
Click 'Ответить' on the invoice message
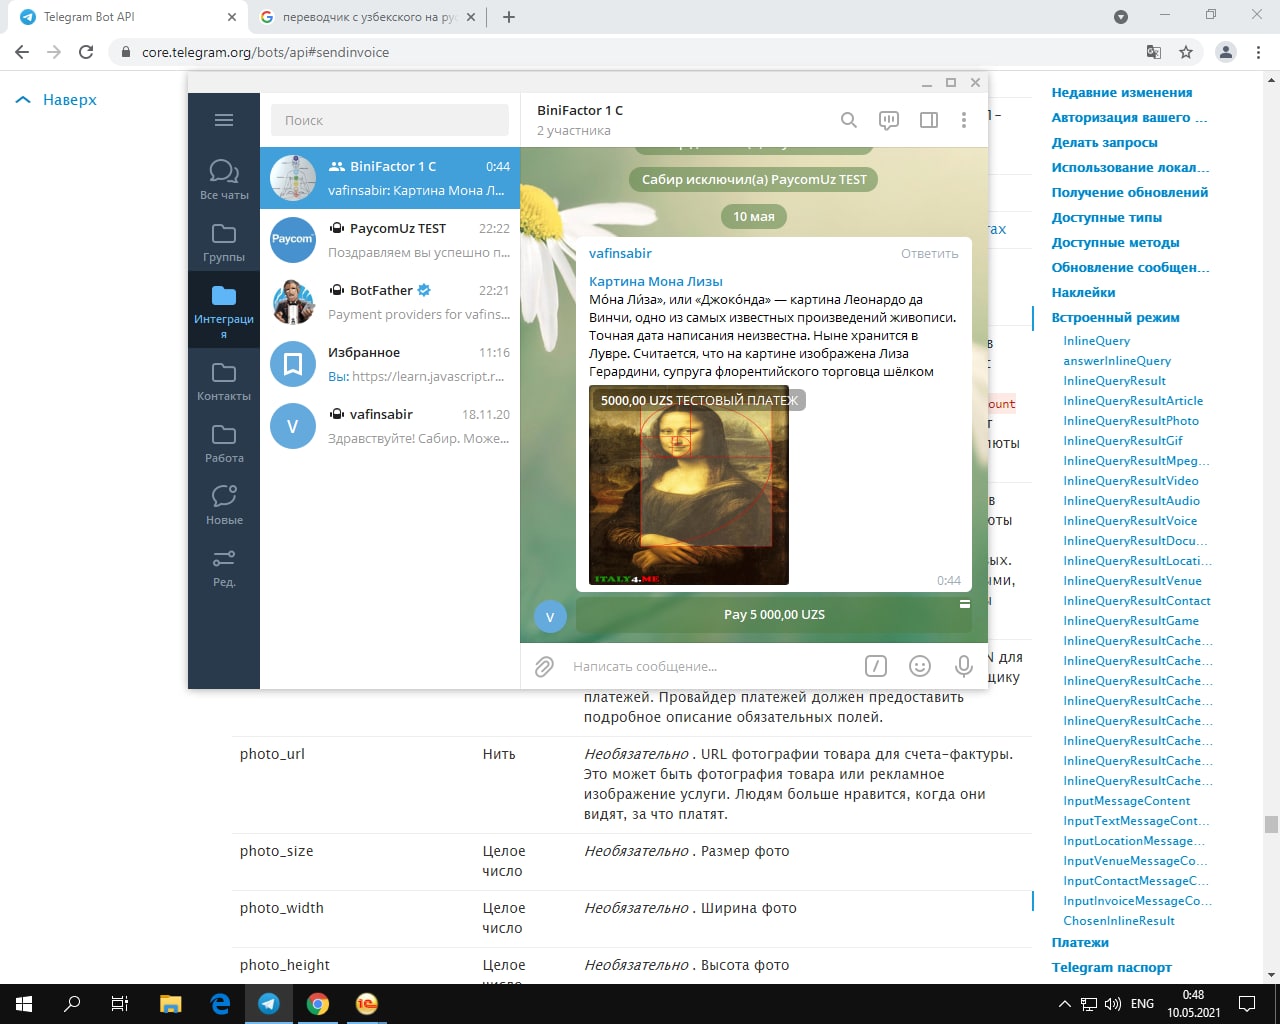point(929,254)
